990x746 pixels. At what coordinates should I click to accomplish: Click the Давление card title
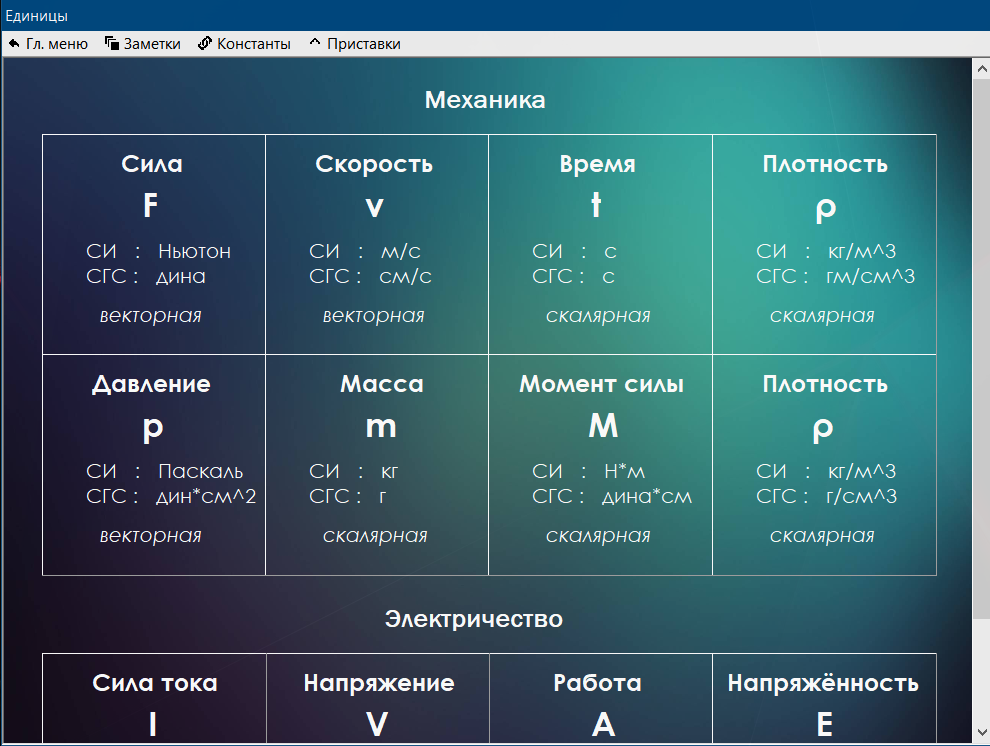tap(151, 384)
